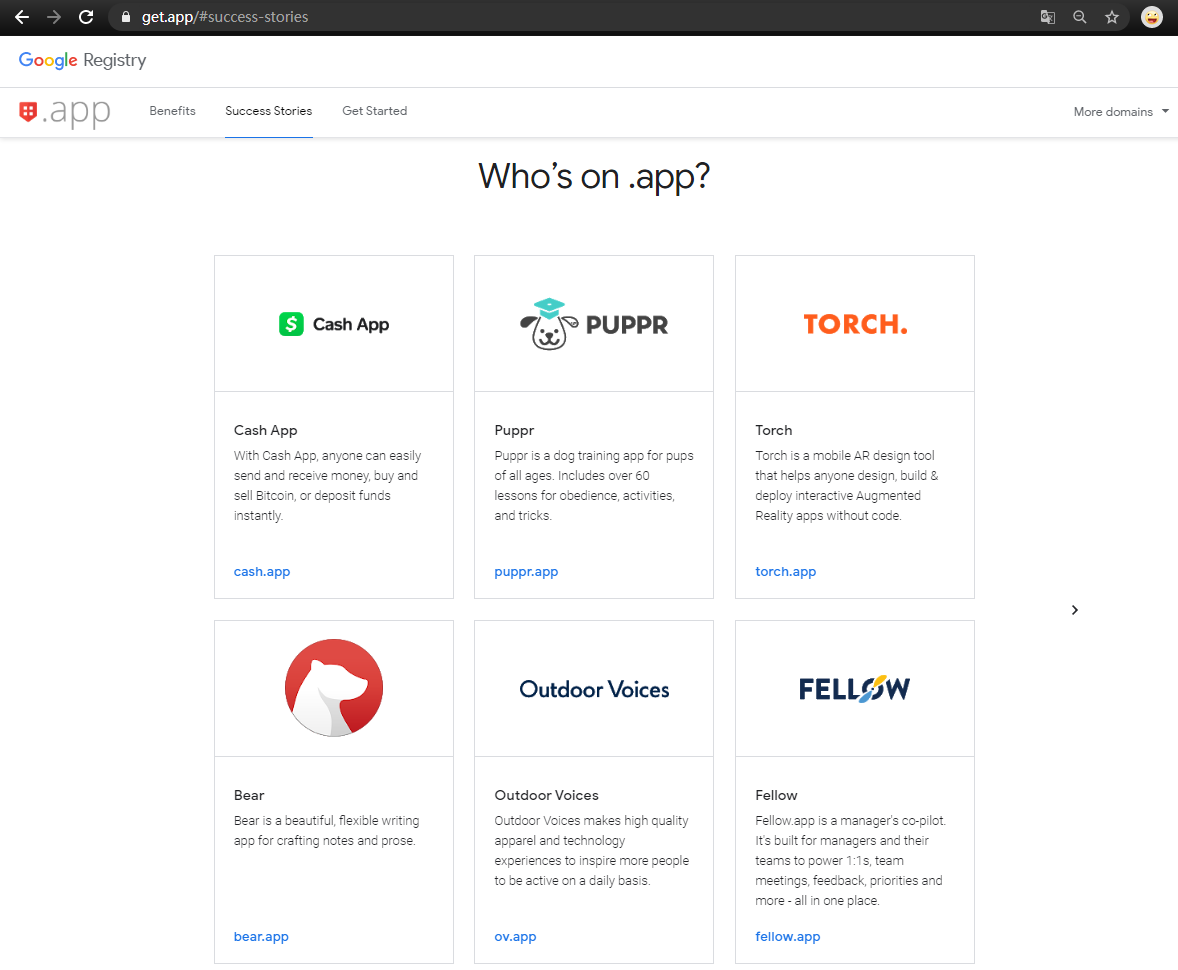1178x970 pixels.
Task: Open the browser profile avatar
Action: click(x=1152, y=17)
